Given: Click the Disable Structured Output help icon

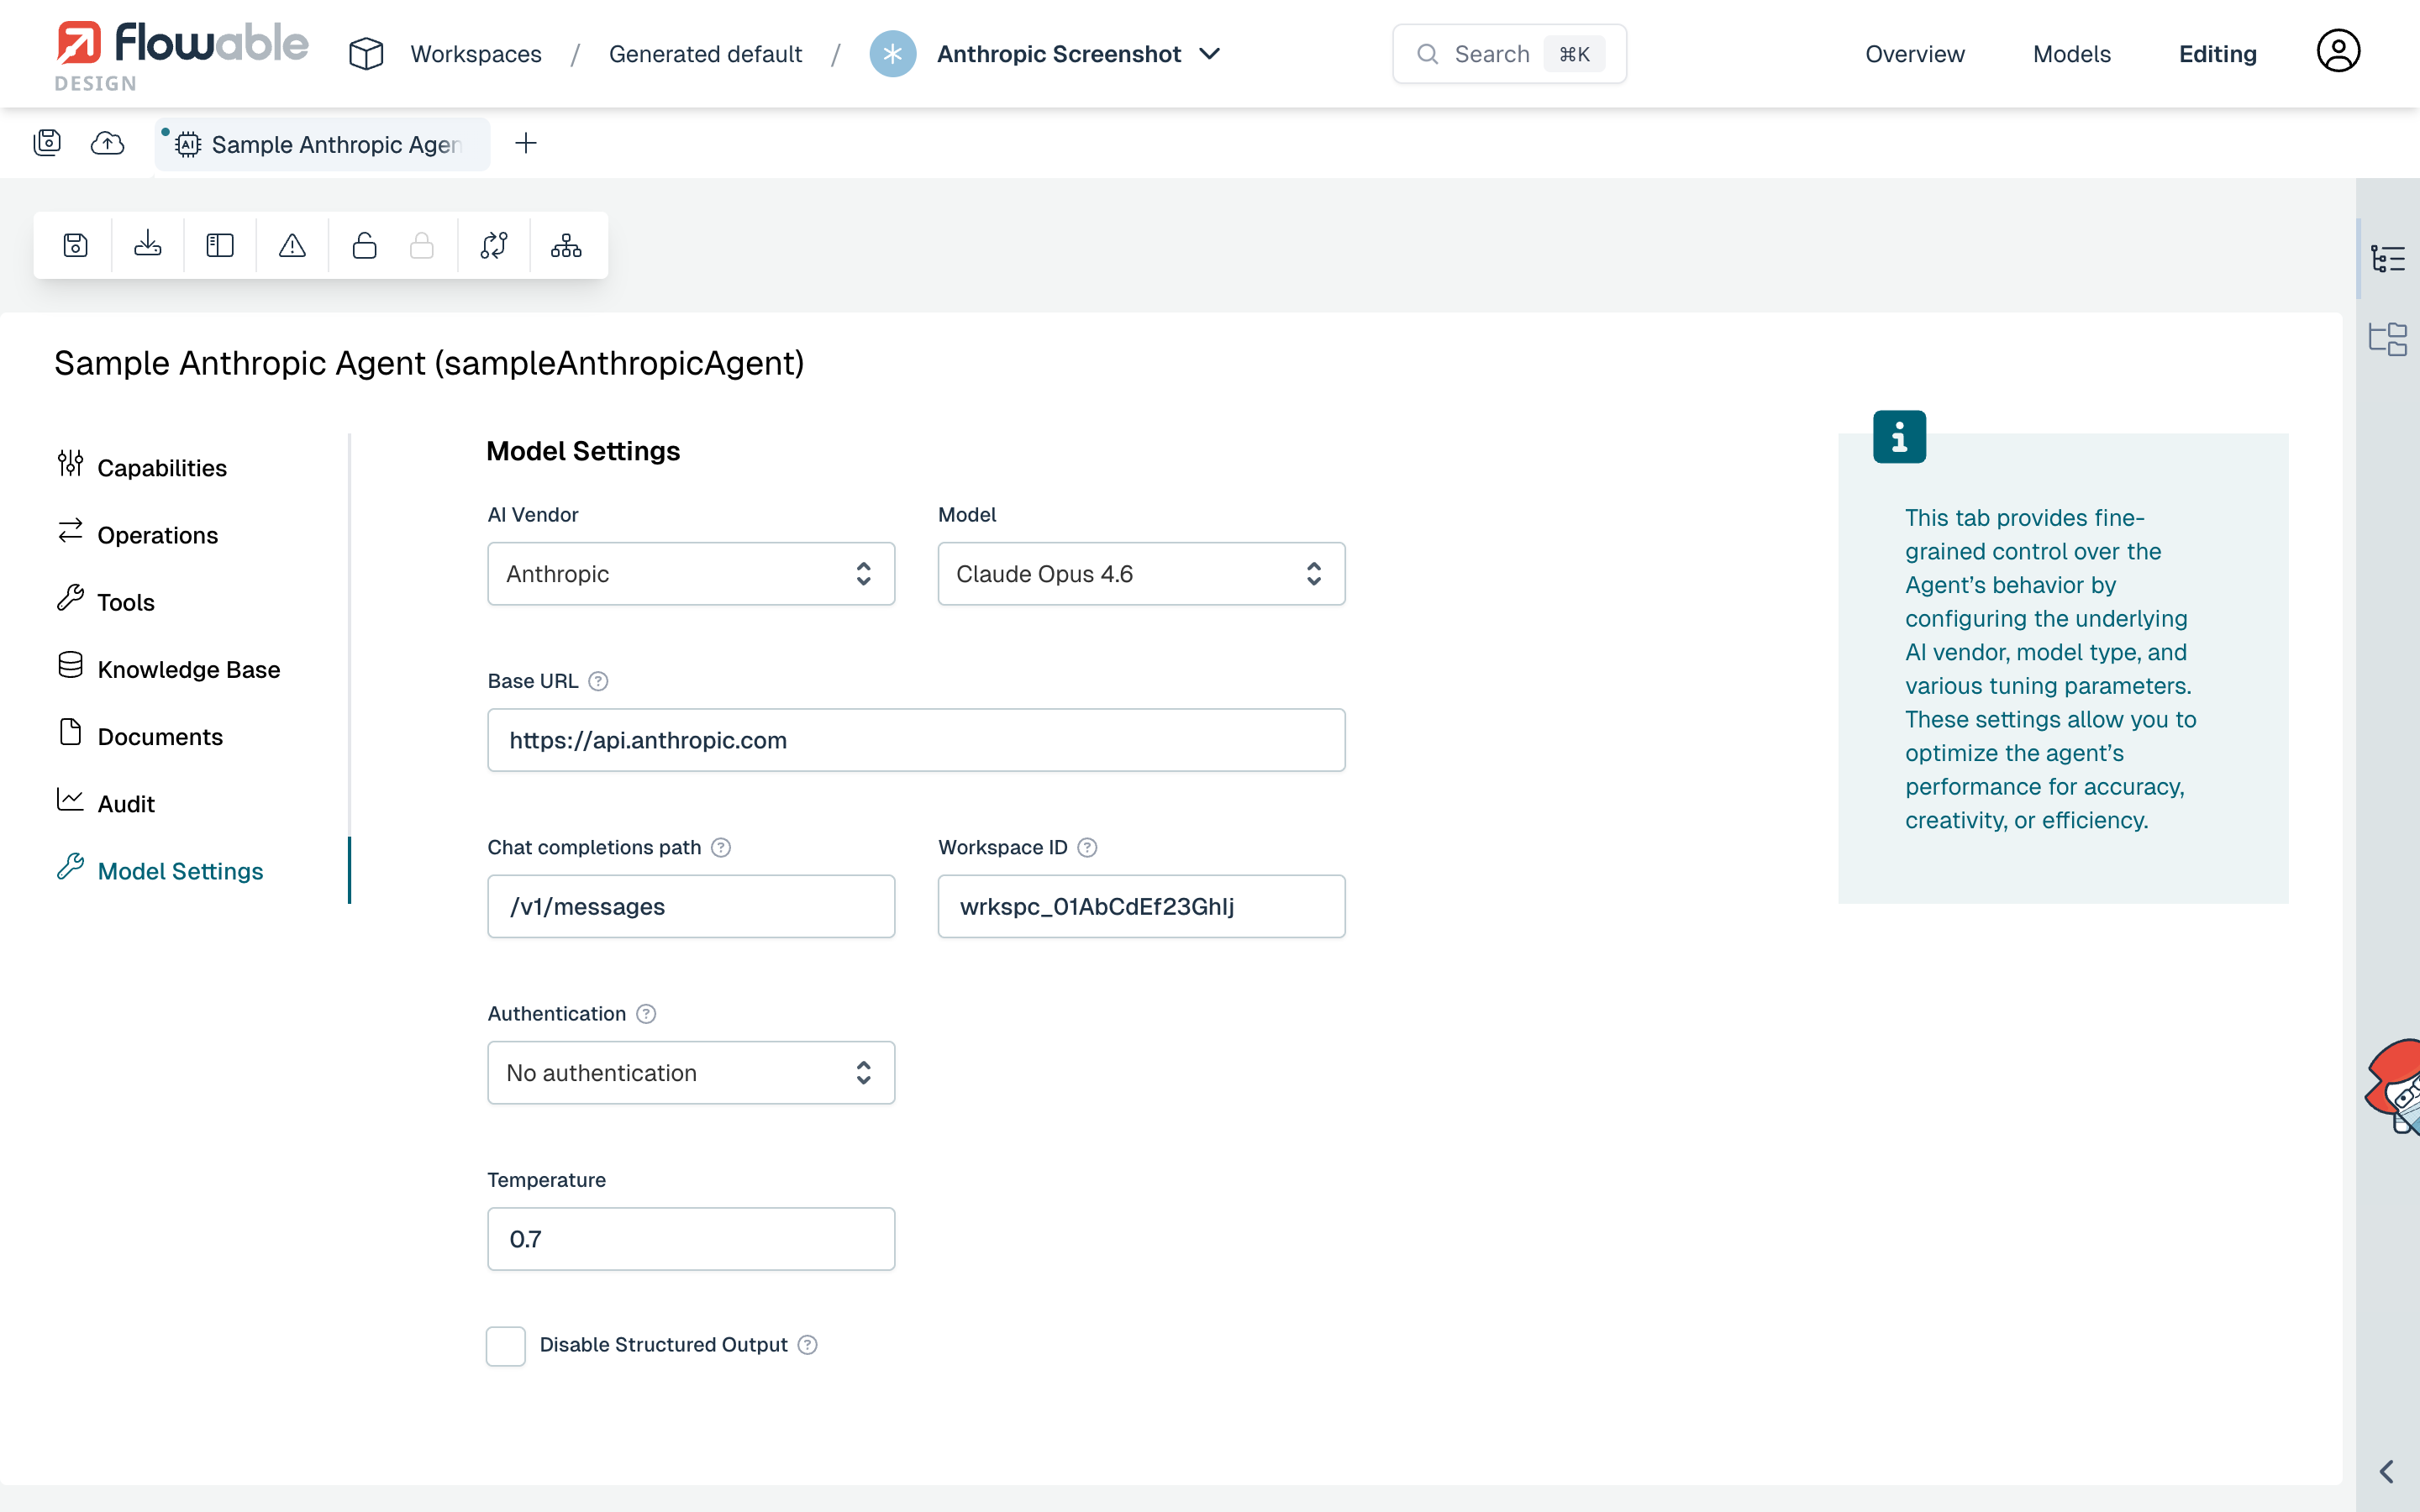Looking at the screenshot, I should pos(808,1344).
